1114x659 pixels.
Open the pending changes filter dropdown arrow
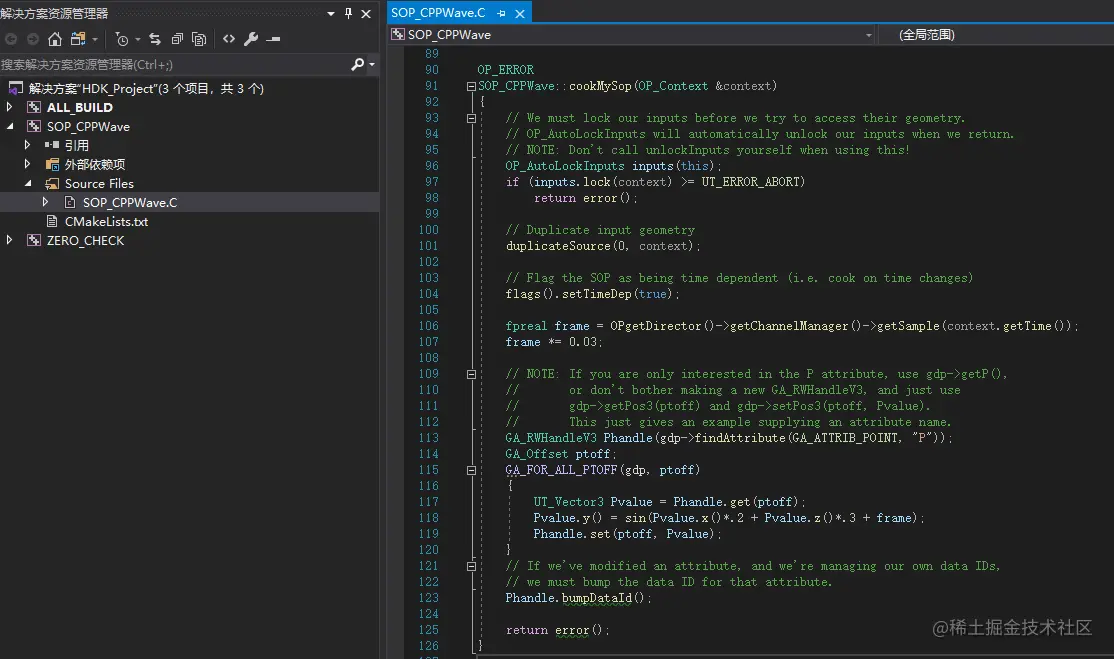point(138,40)
